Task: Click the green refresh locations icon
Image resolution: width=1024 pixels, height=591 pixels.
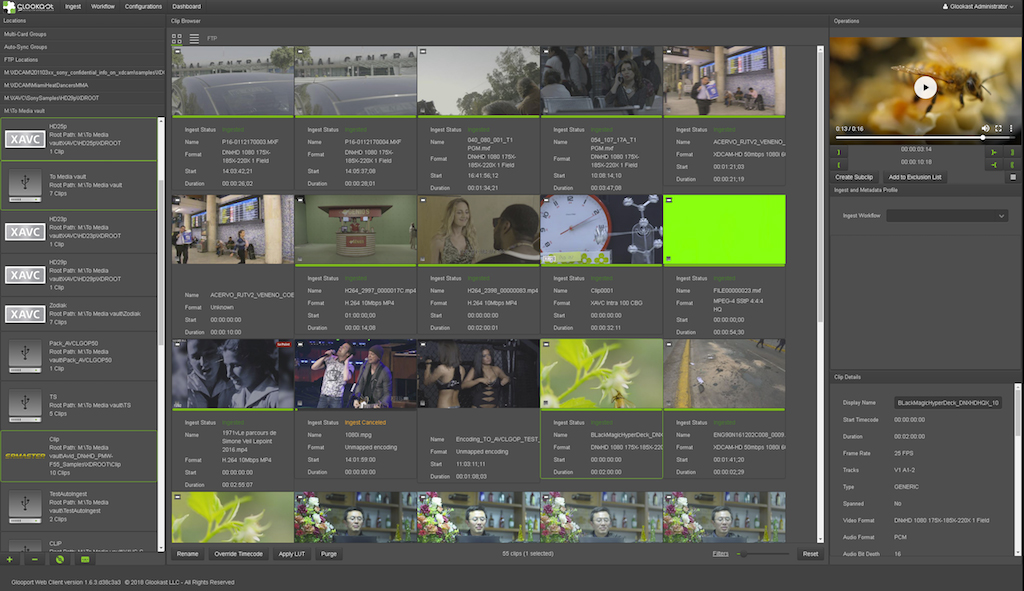Action: pyautogui.click(x=59, y=560)
